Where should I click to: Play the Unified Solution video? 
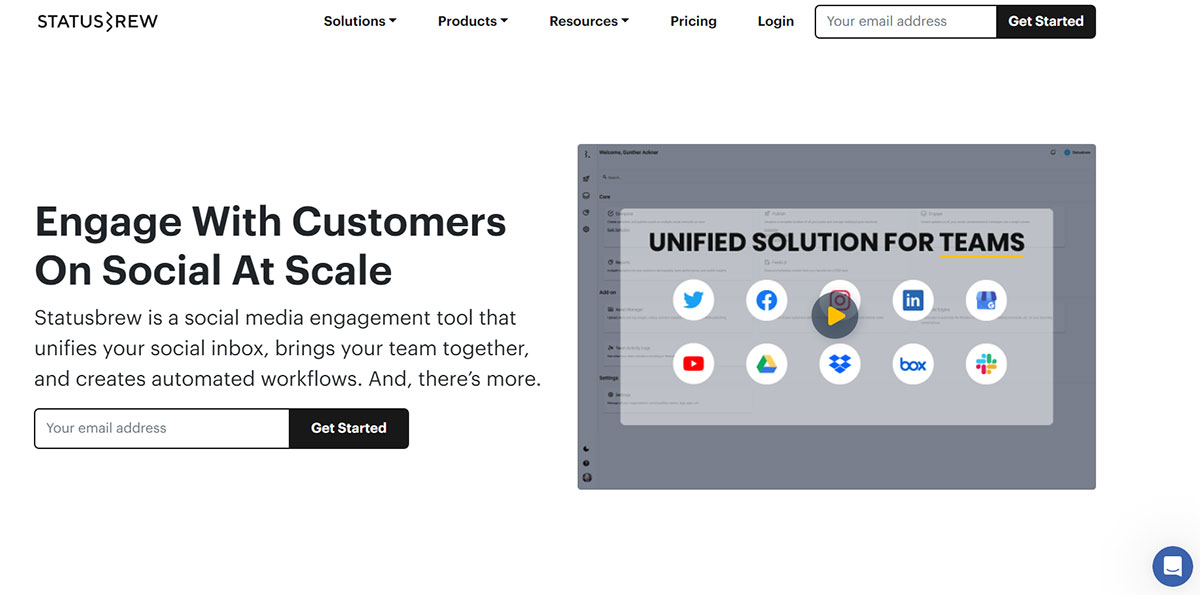pyautogui.click(x=836, y=316)
